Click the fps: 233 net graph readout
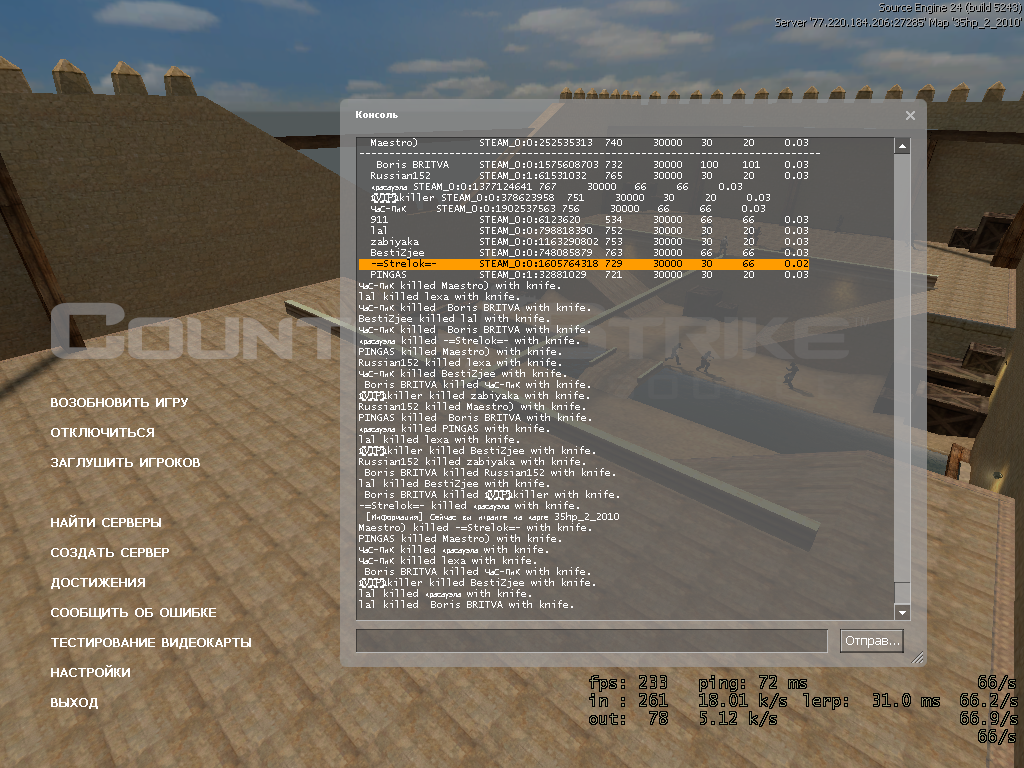1024x768 pixels. 628,683
